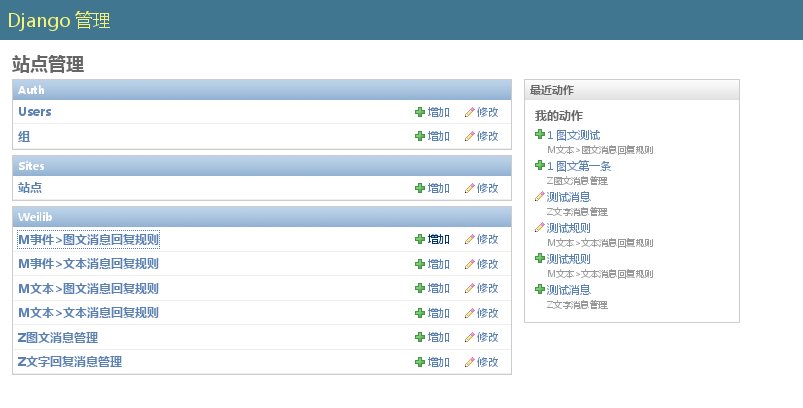
Task: Click pencil icon for M事件>文本消息回复规则
Action: [470, 264]
